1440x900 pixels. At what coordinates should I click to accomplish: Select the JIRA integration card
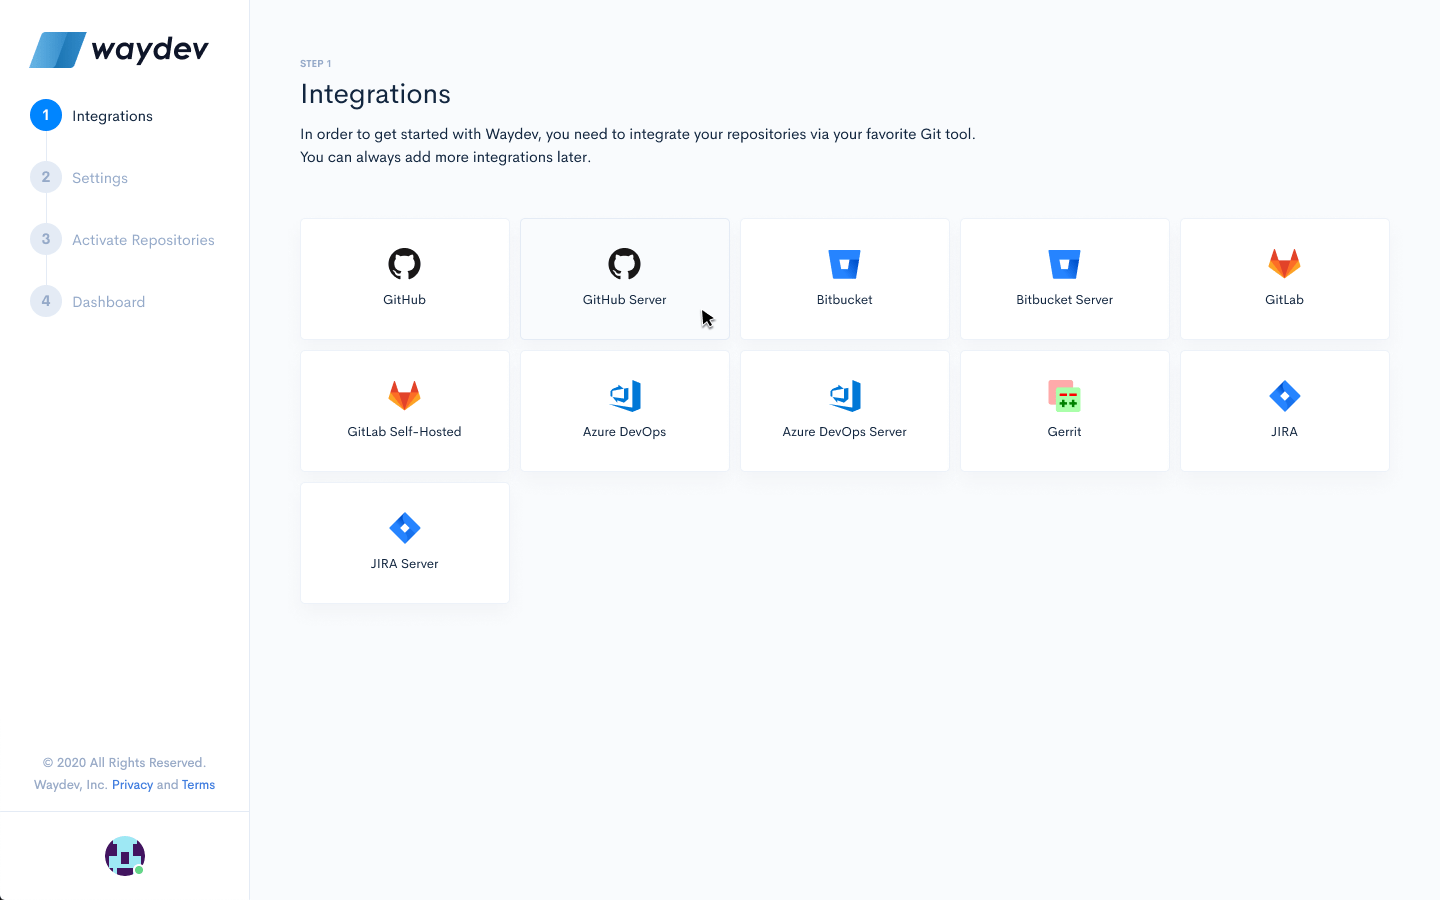coord(1284,410)
